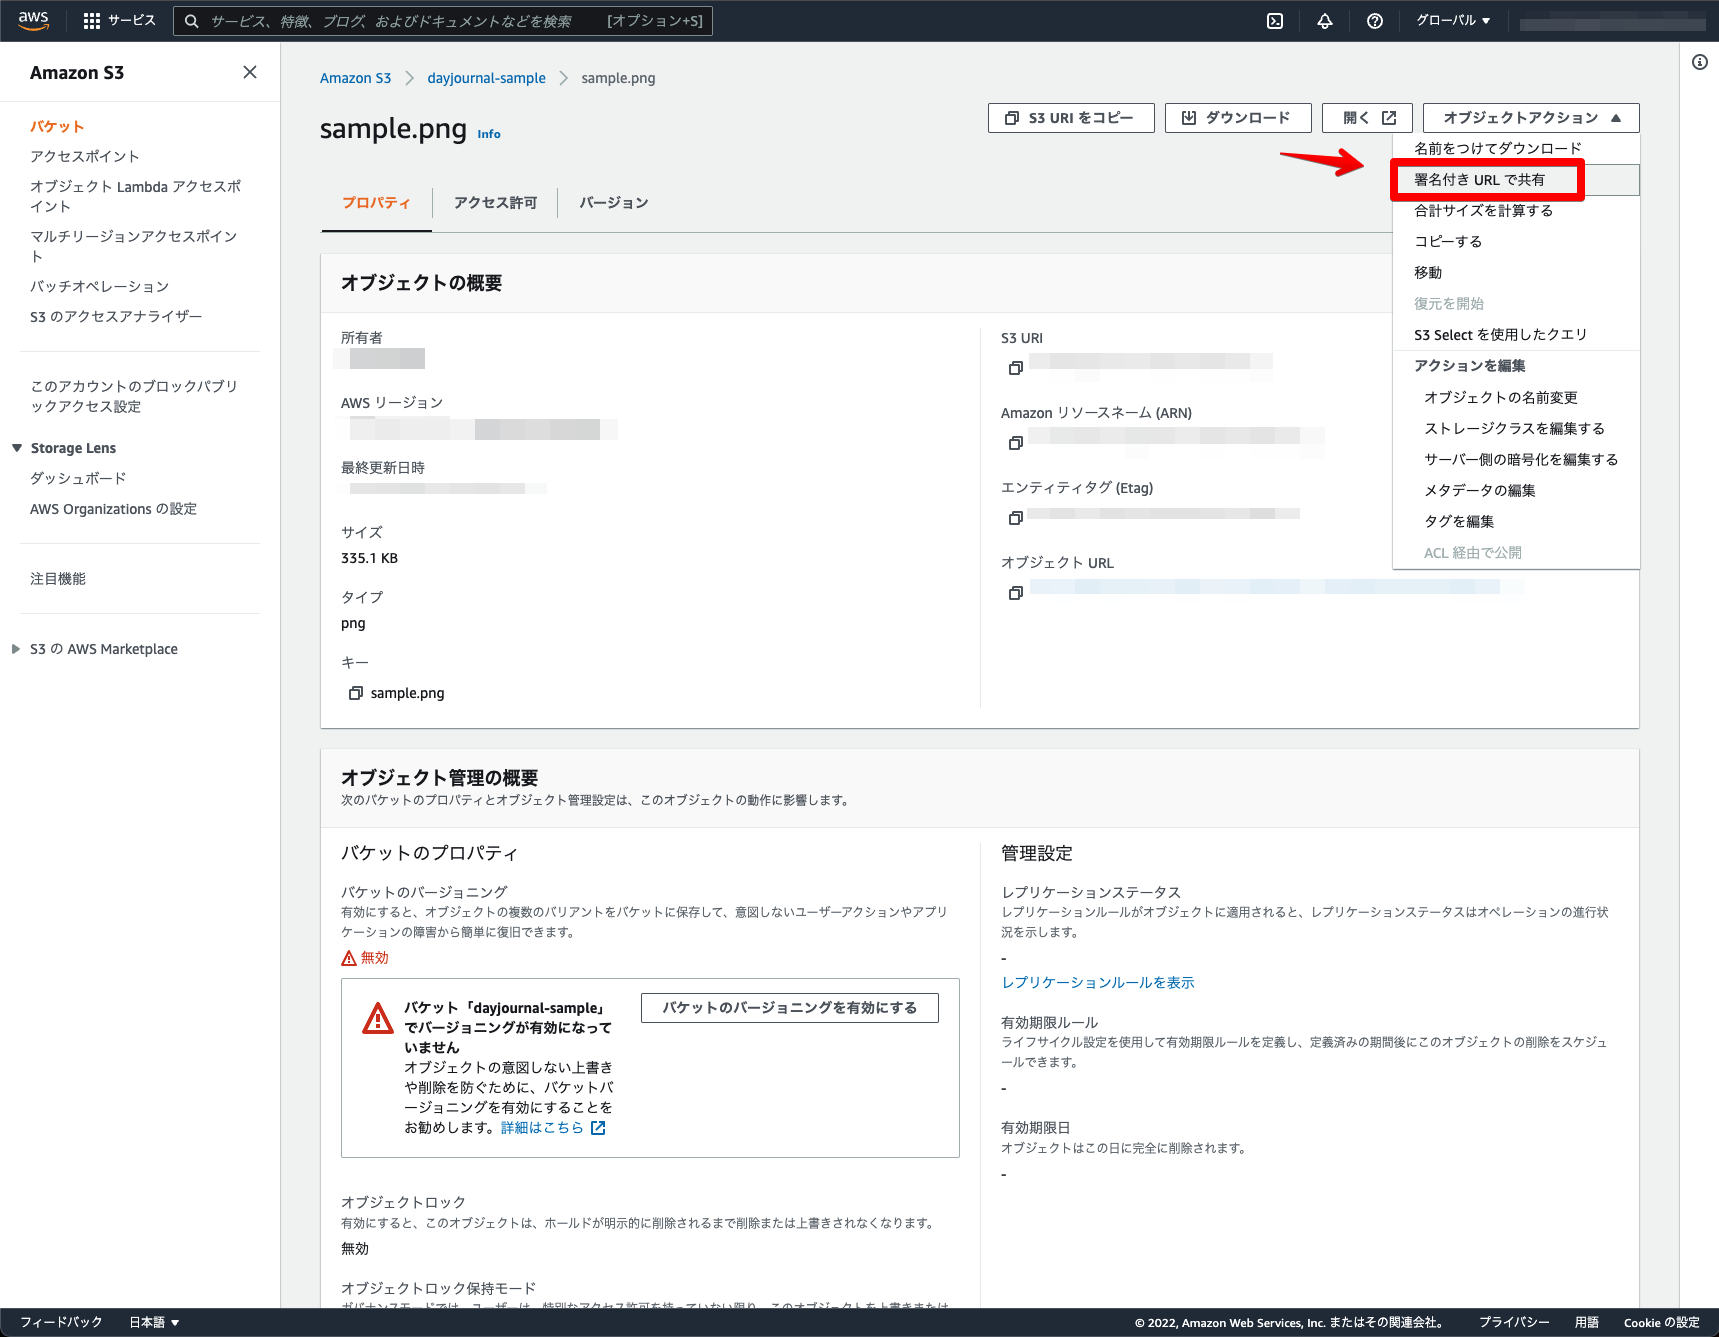Screen dimensions: 1719x1337
Task: Open S3 のアクセスアナライザー sidebar link
Action: [116, 317]
